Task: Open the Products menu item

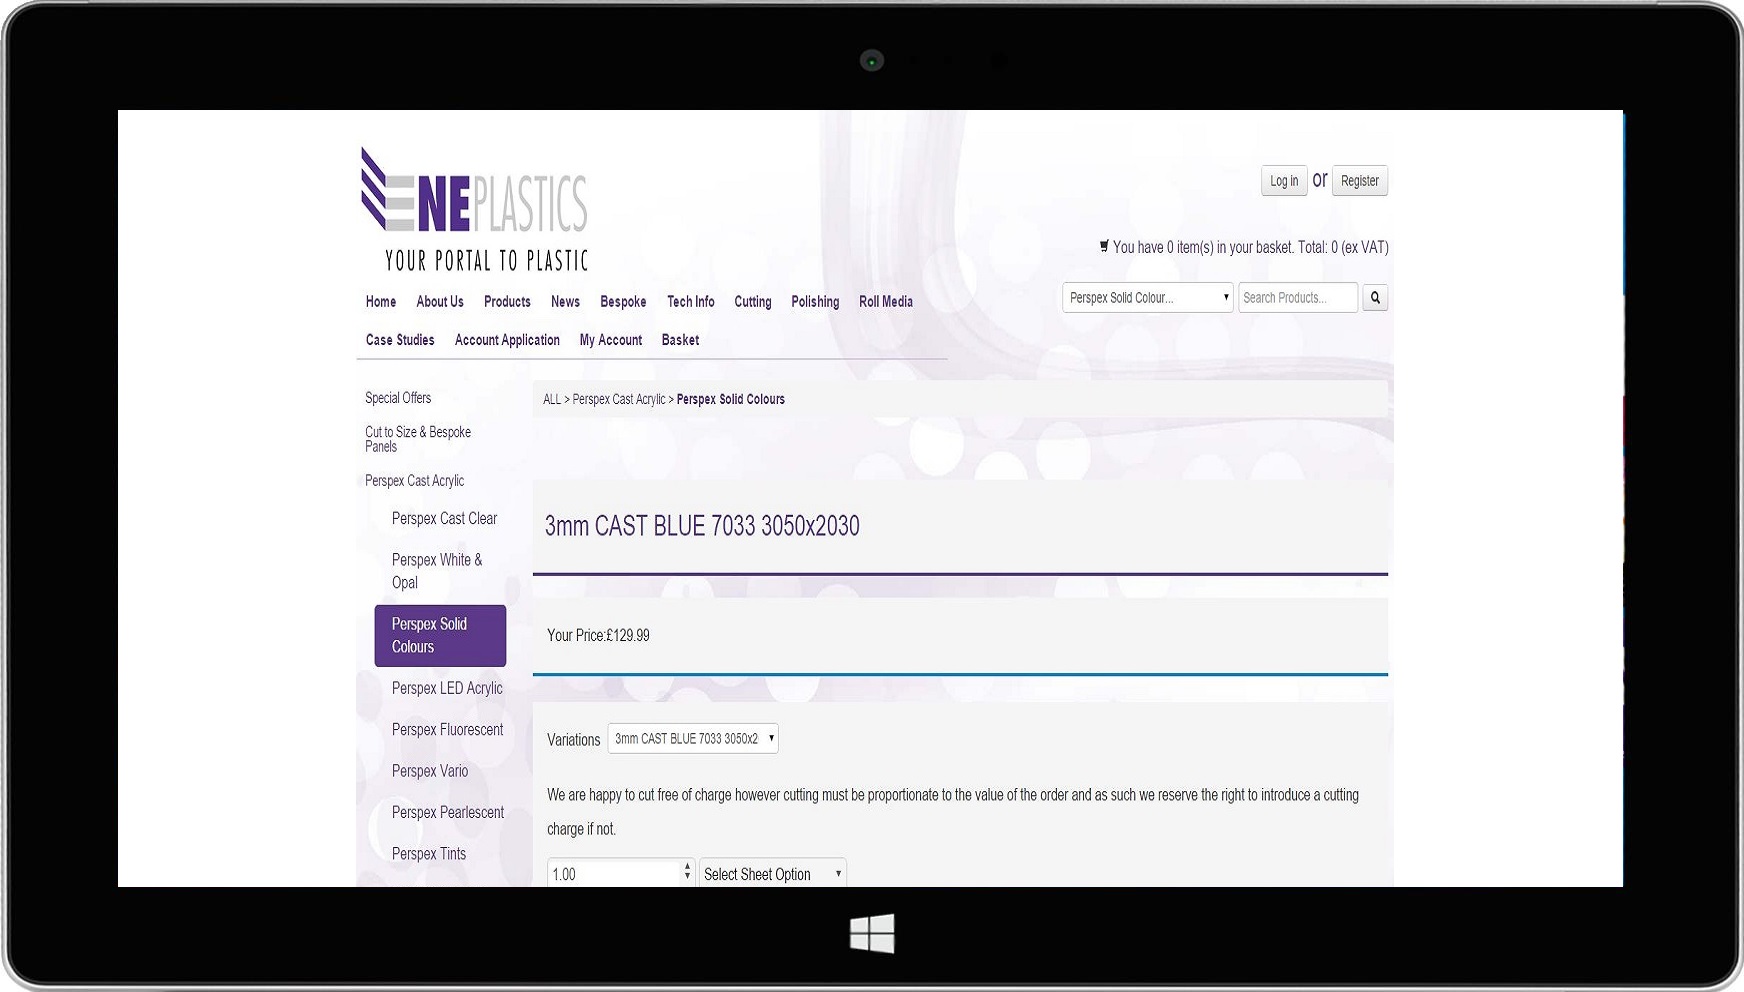Action: (507, 302)
